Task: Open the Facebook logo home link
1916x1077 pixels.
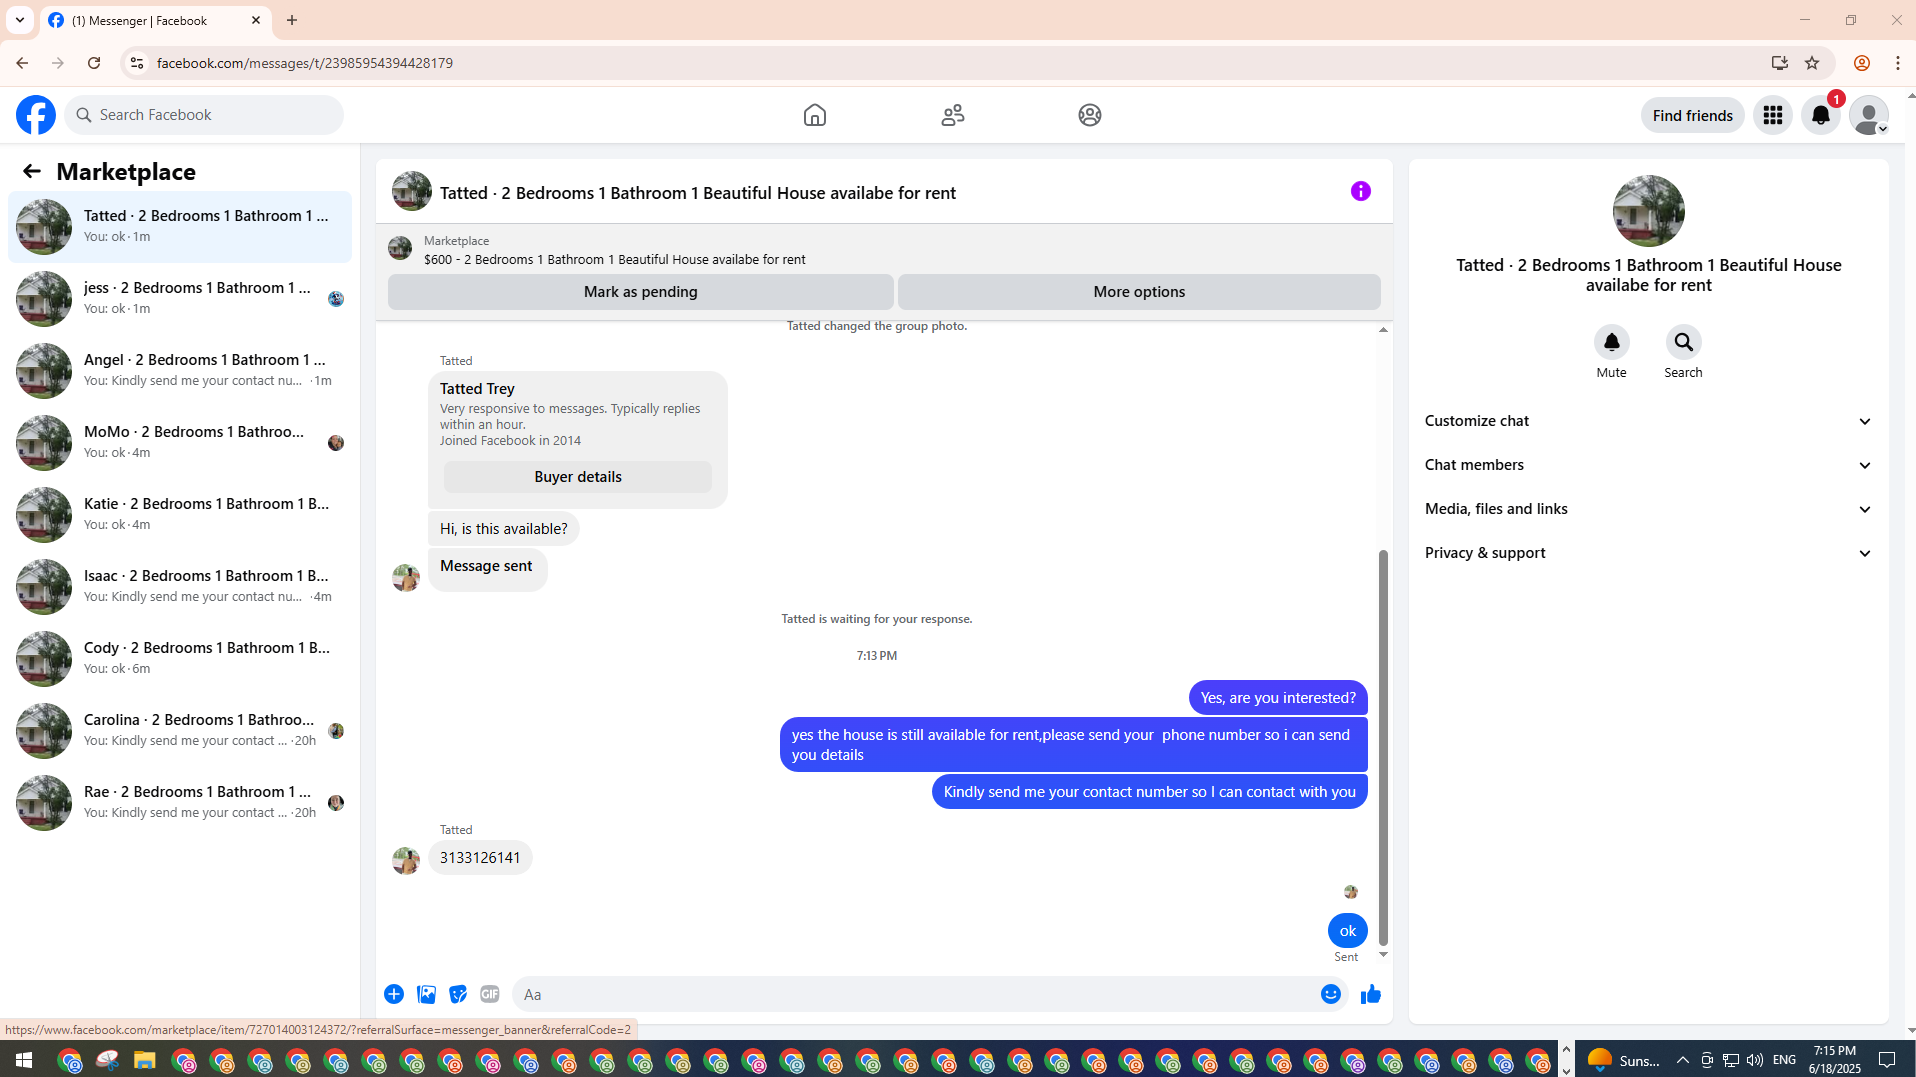Action: pyautogui.click(x=36, y=115)
